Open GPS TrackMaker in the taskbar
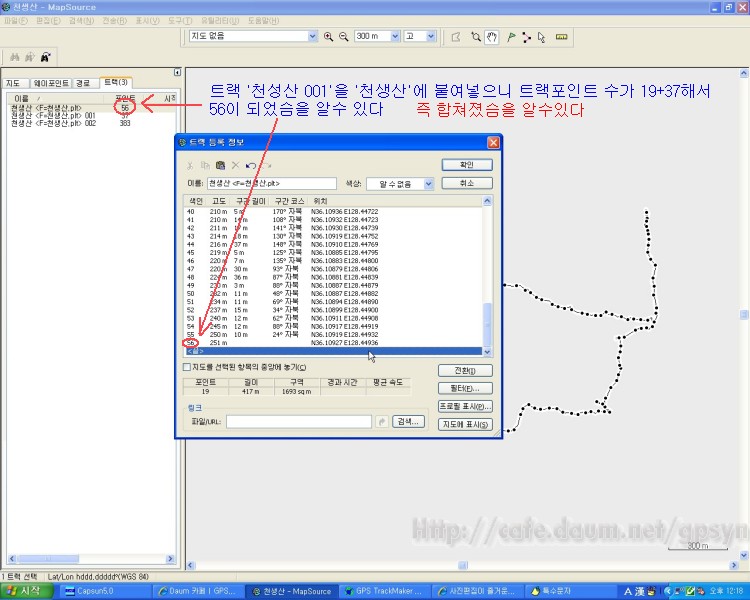Viewport: 750px width, 600px height. [385, 591]
